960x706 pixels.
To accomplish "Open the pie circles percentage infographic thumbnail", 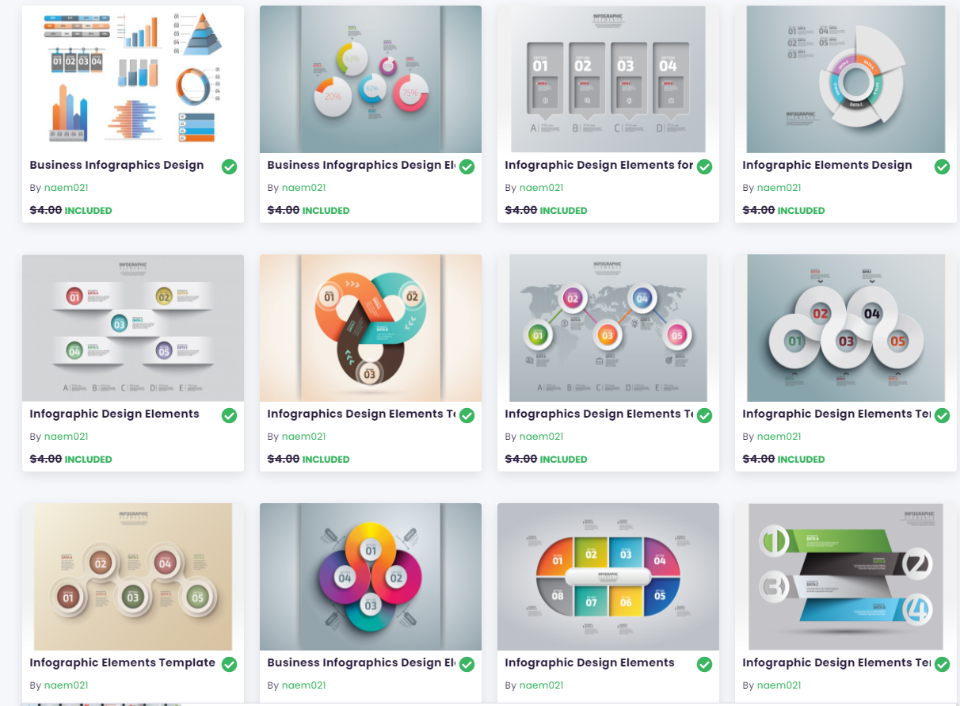I will coord(370,79).
